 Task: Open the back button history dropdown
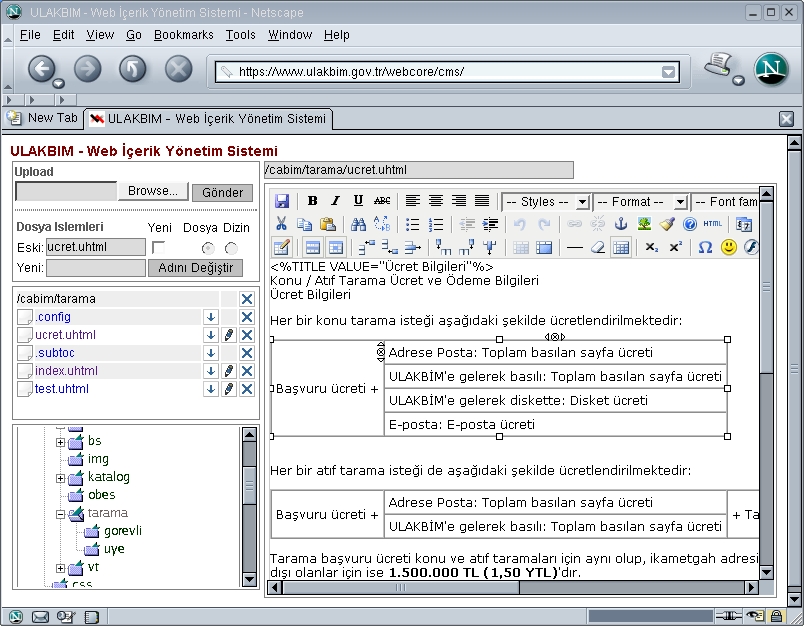(59, 83)
